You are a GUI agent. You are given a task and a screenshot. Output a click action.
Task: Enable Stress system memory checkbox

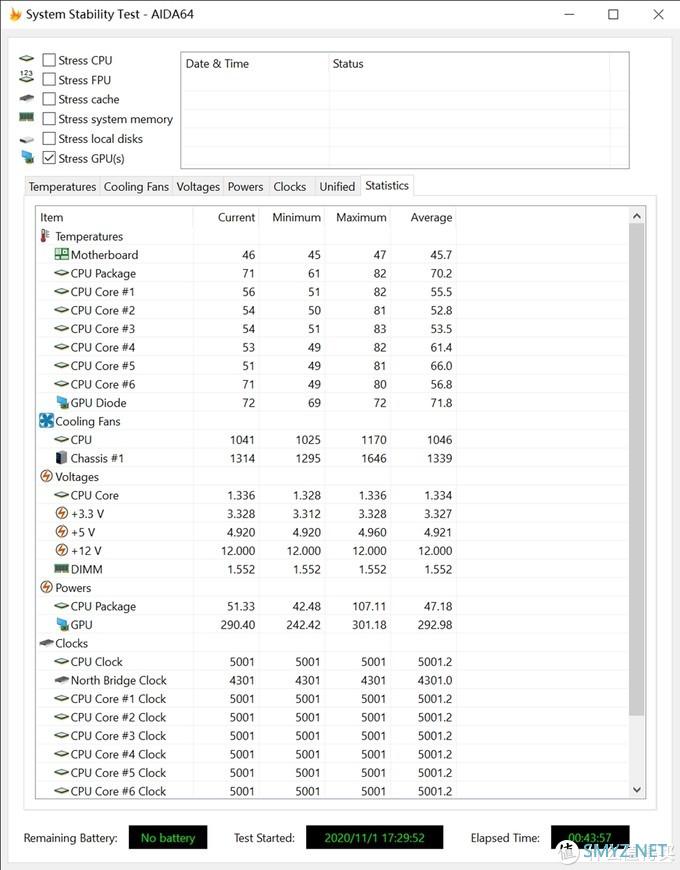click(49, 119)
